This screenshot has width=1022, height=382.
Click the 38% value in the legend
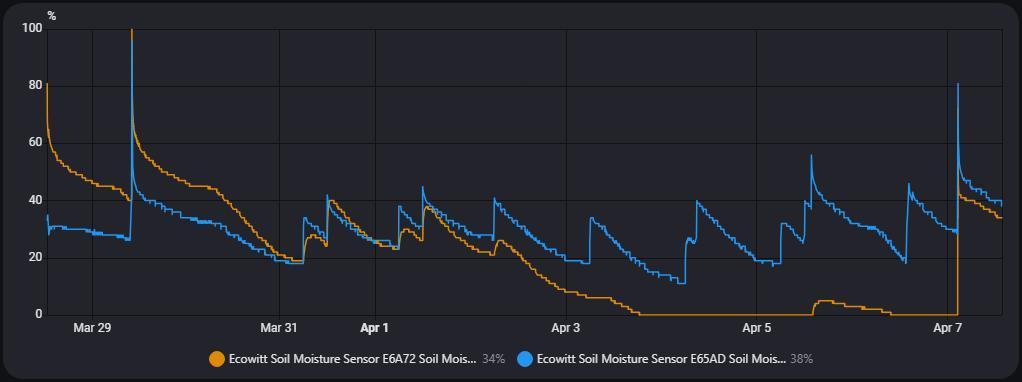(802, 359)
